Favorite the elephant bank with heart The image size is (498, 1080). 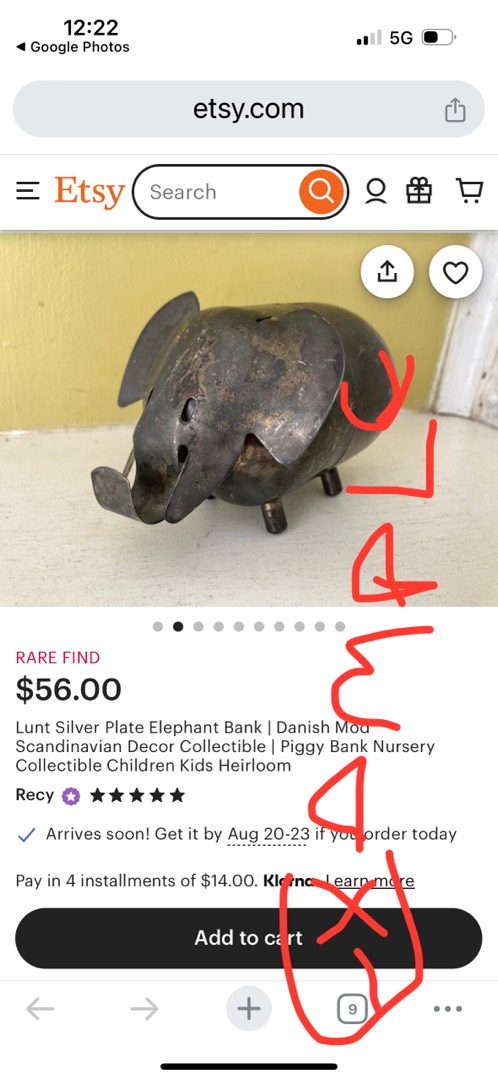455,272
